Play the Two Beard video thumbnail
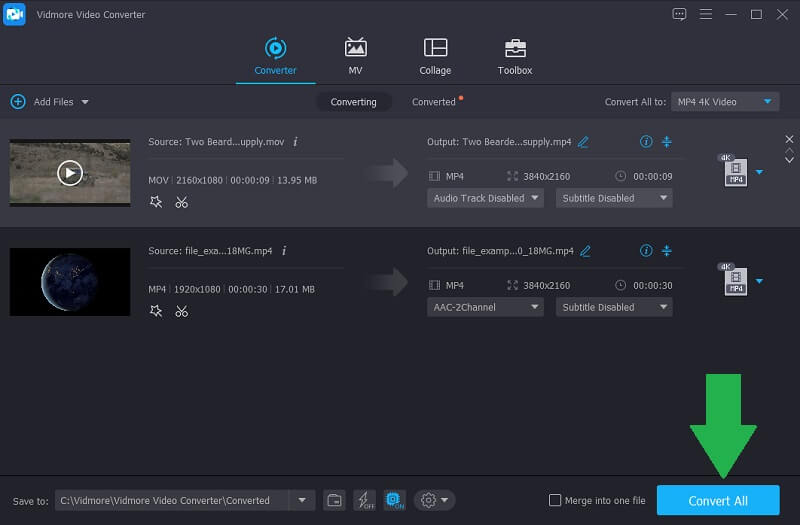800x525 pixels. pyautogui.click(x=69, y=173)
